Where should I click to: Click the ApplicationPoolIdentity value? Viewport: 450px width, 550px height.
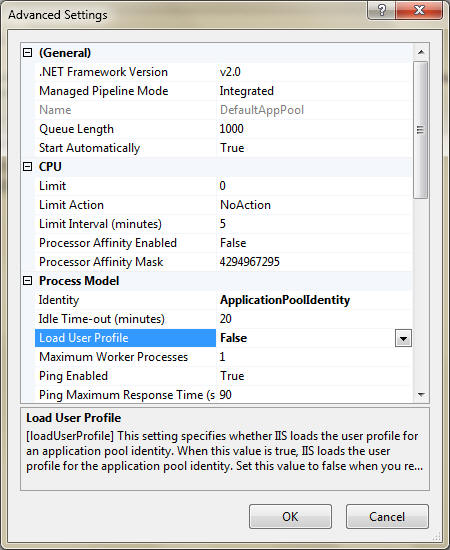tap(285, 300)
